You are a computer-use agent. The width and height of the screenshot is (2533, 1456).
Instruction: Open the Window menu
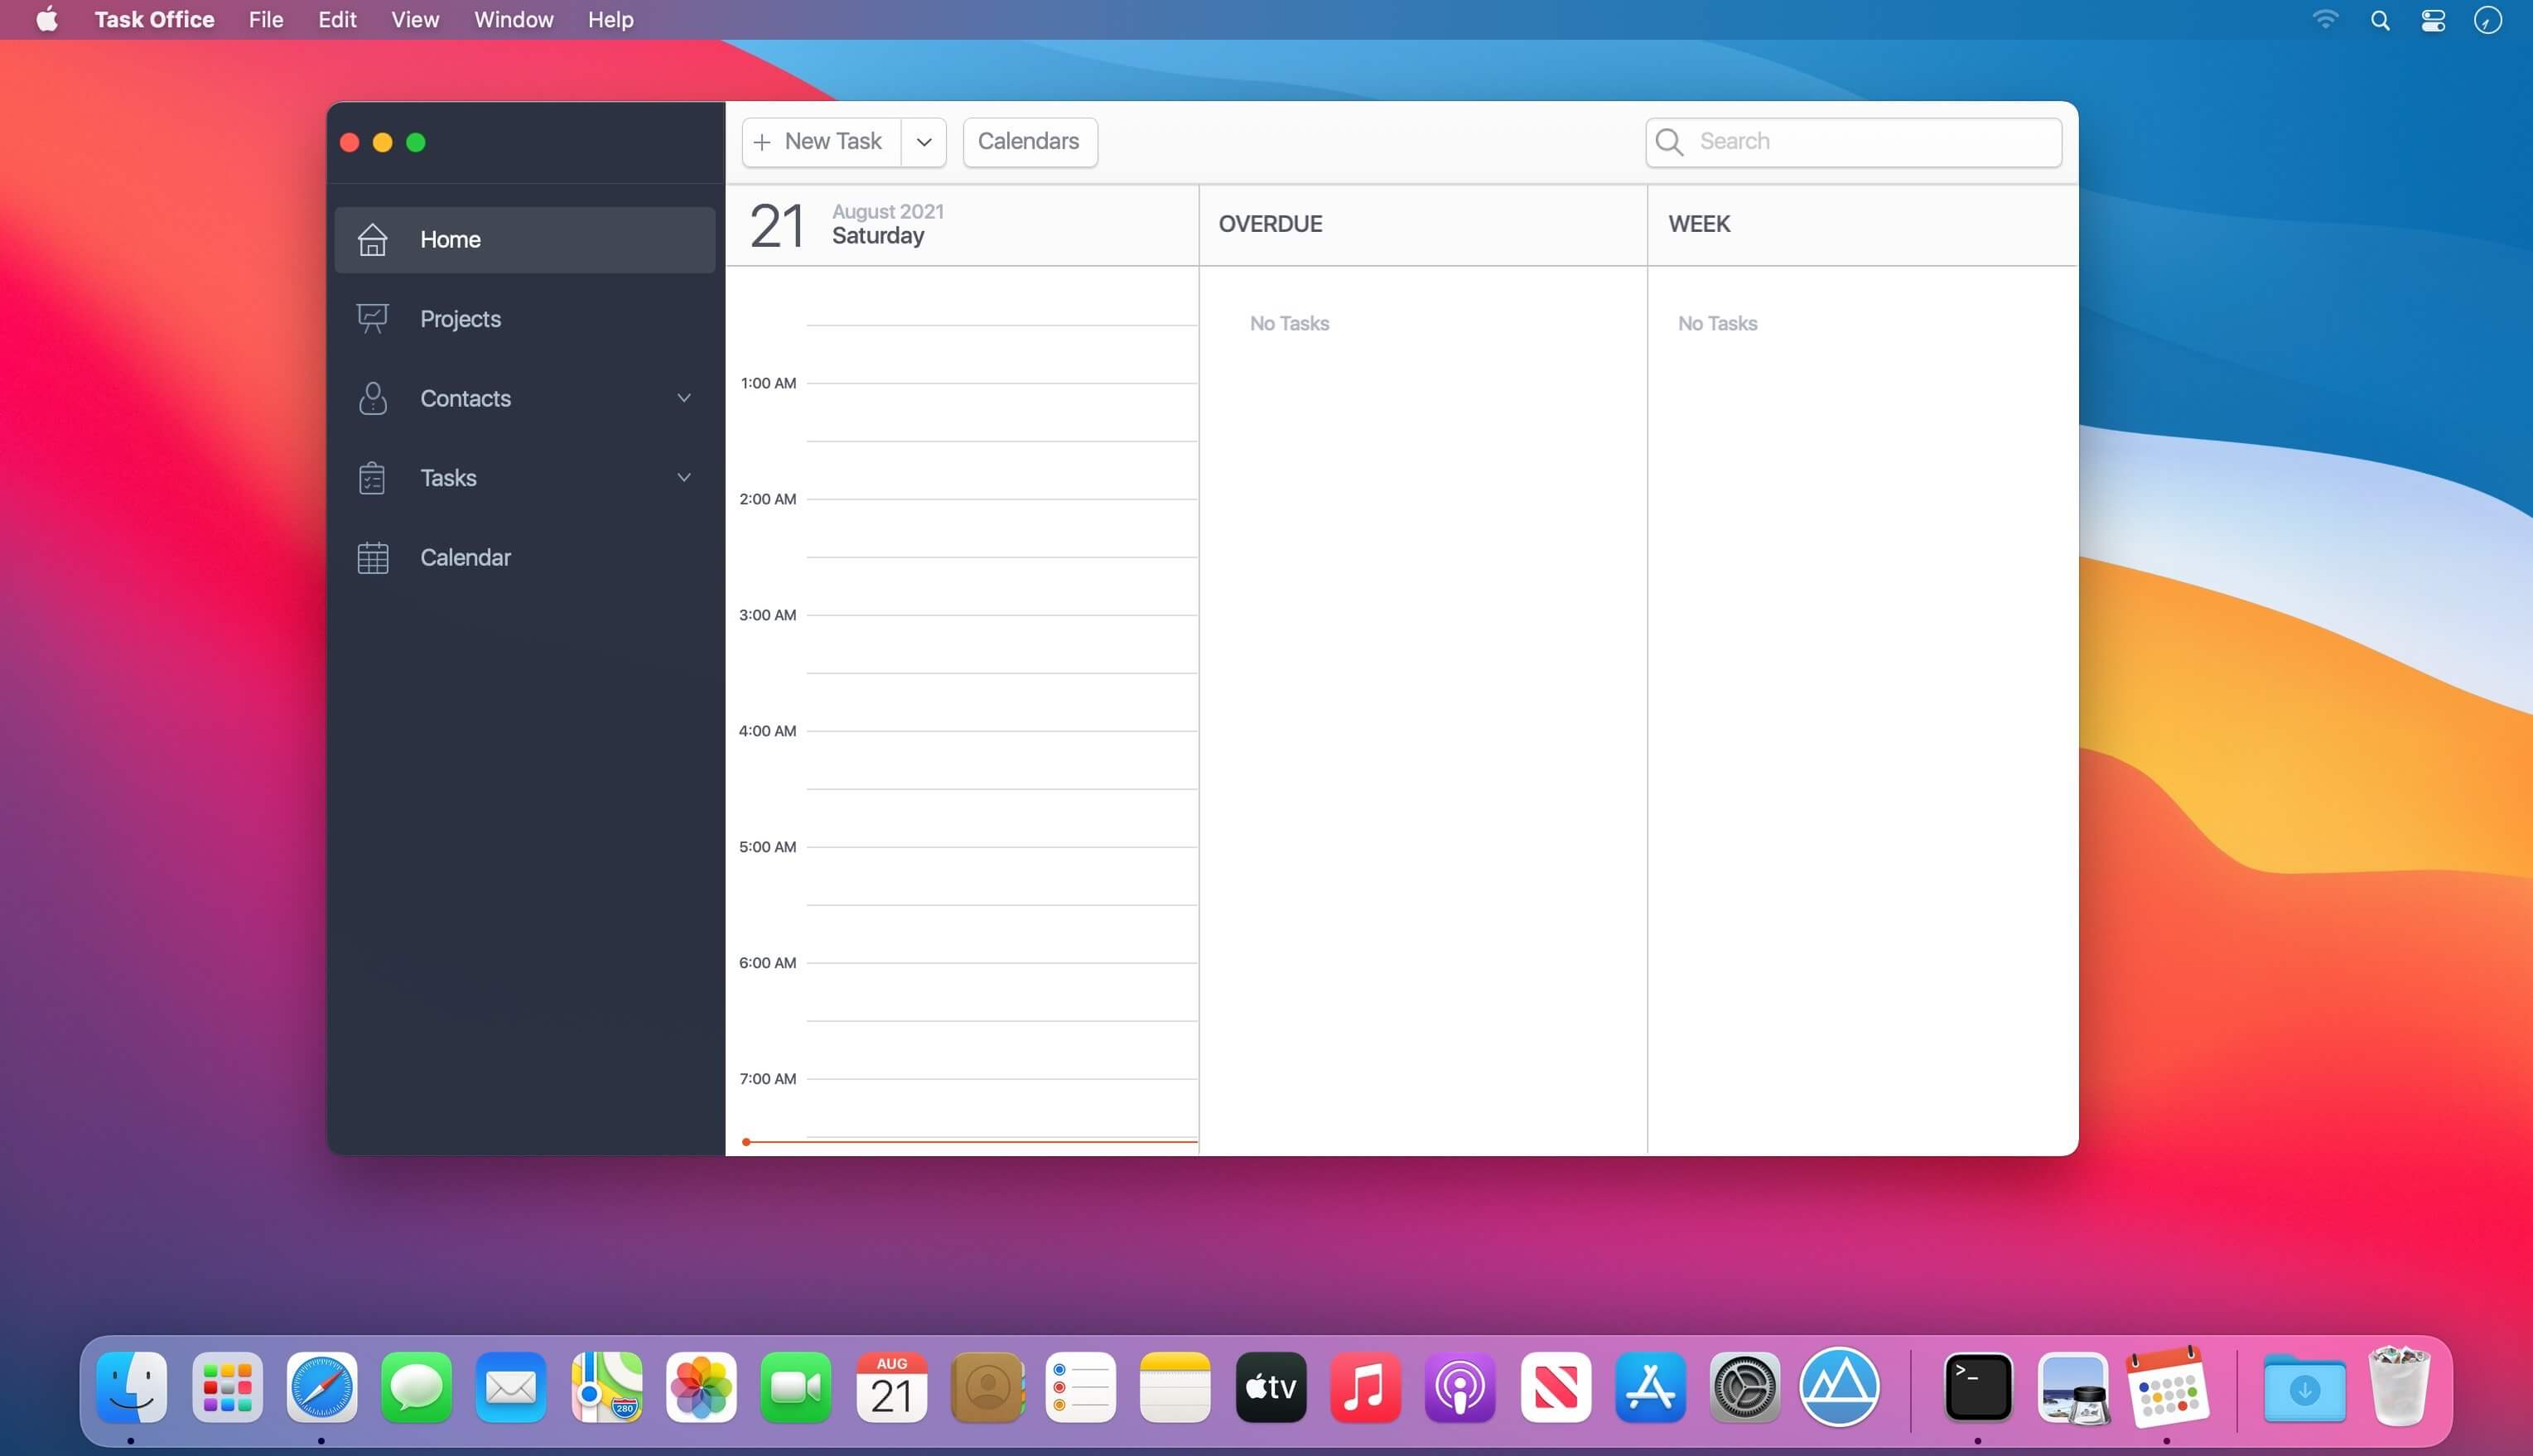coord(513,20)
